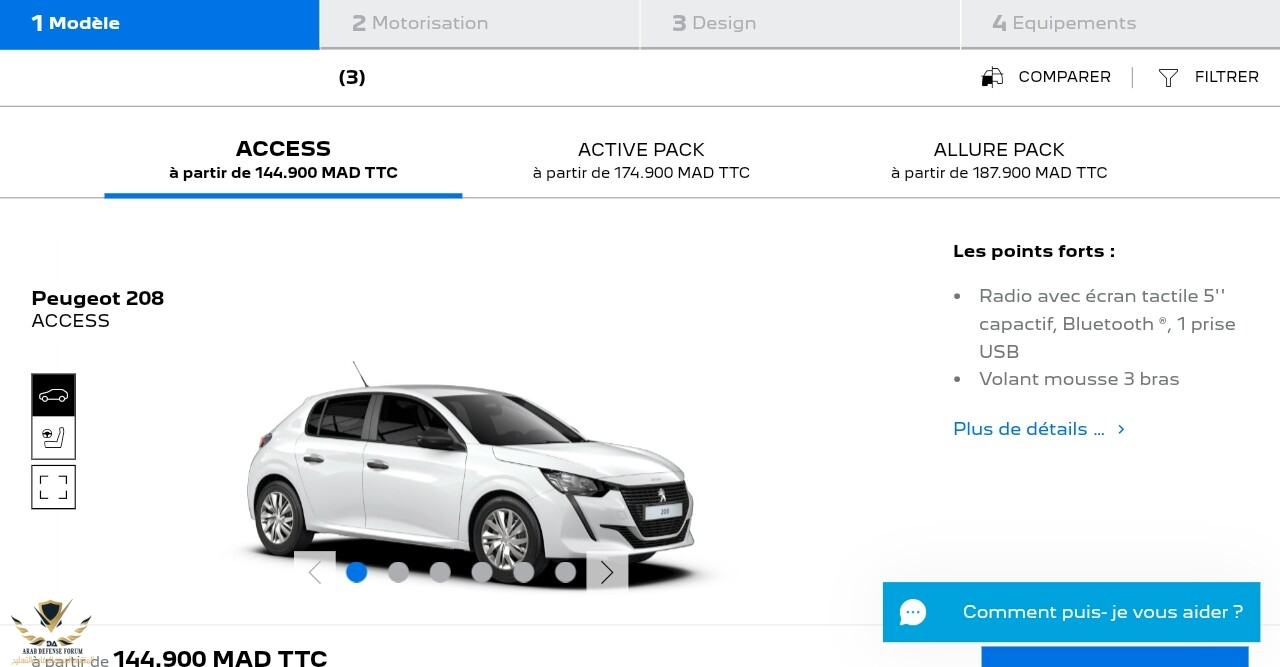This screenshot has height=667, width=1280.
Task: Click the Radio avec écran tactile item
Action: [1107, 324]
